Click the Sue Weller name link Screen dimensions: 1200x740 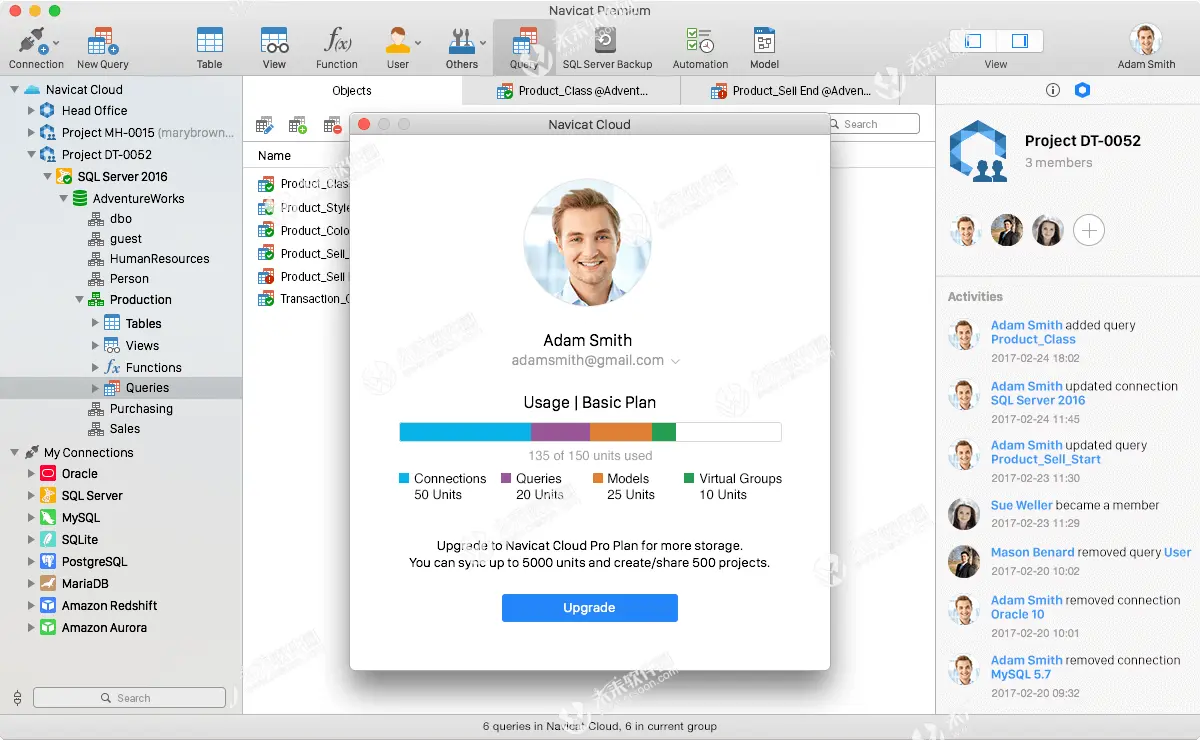tap(1021, 506)
